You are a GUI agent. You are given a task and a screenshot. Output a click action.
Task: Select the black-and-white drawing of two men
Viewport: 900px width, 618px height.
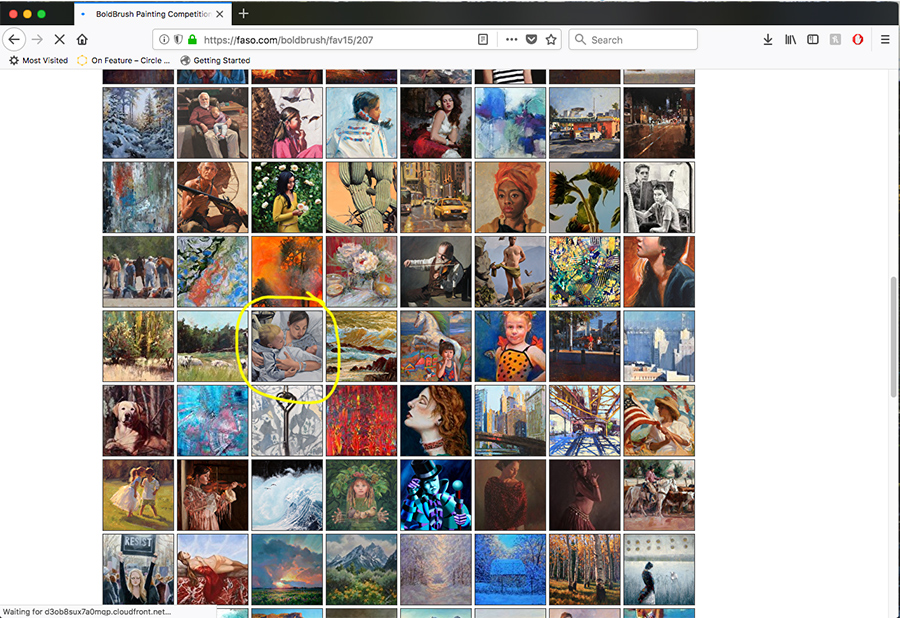coord(660,197)
